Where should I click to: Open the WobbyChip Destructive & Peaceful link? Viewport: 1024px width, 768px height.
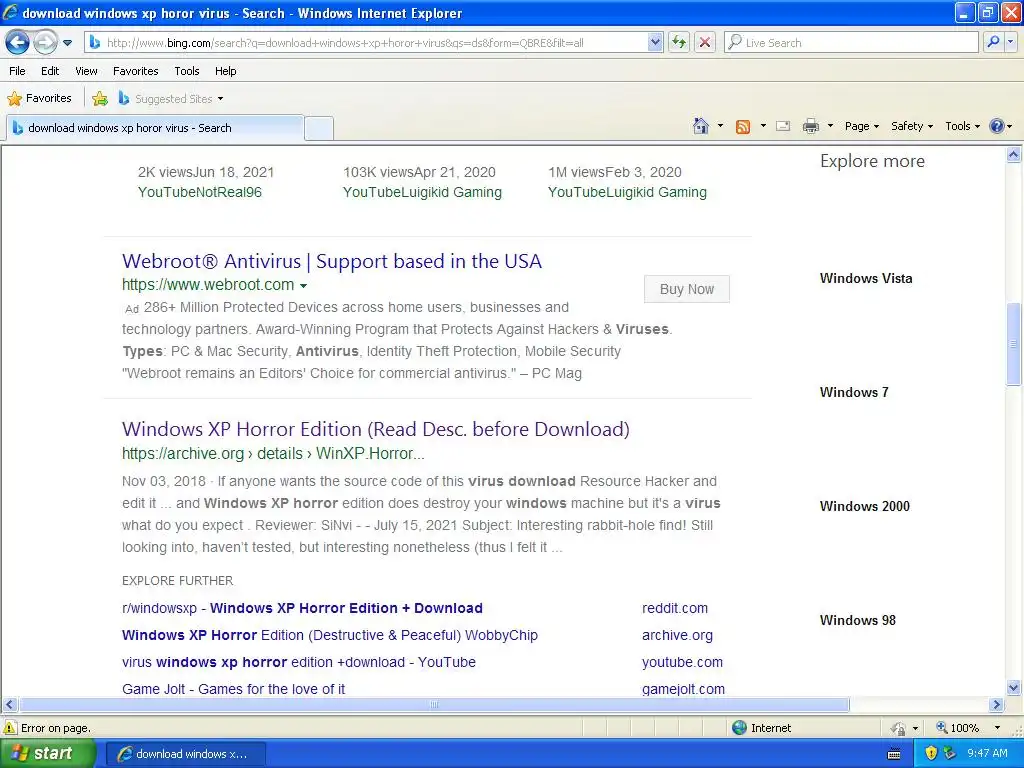[x=330, y=635]
